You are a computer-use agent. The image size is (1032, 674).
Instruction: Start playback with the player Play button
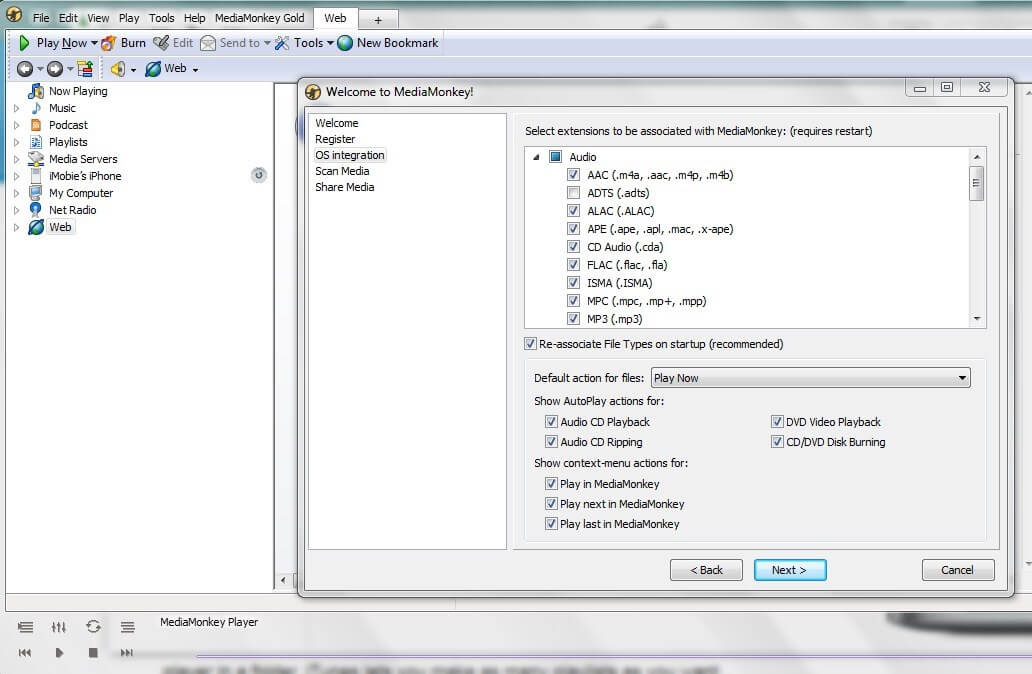pos(59,653)
